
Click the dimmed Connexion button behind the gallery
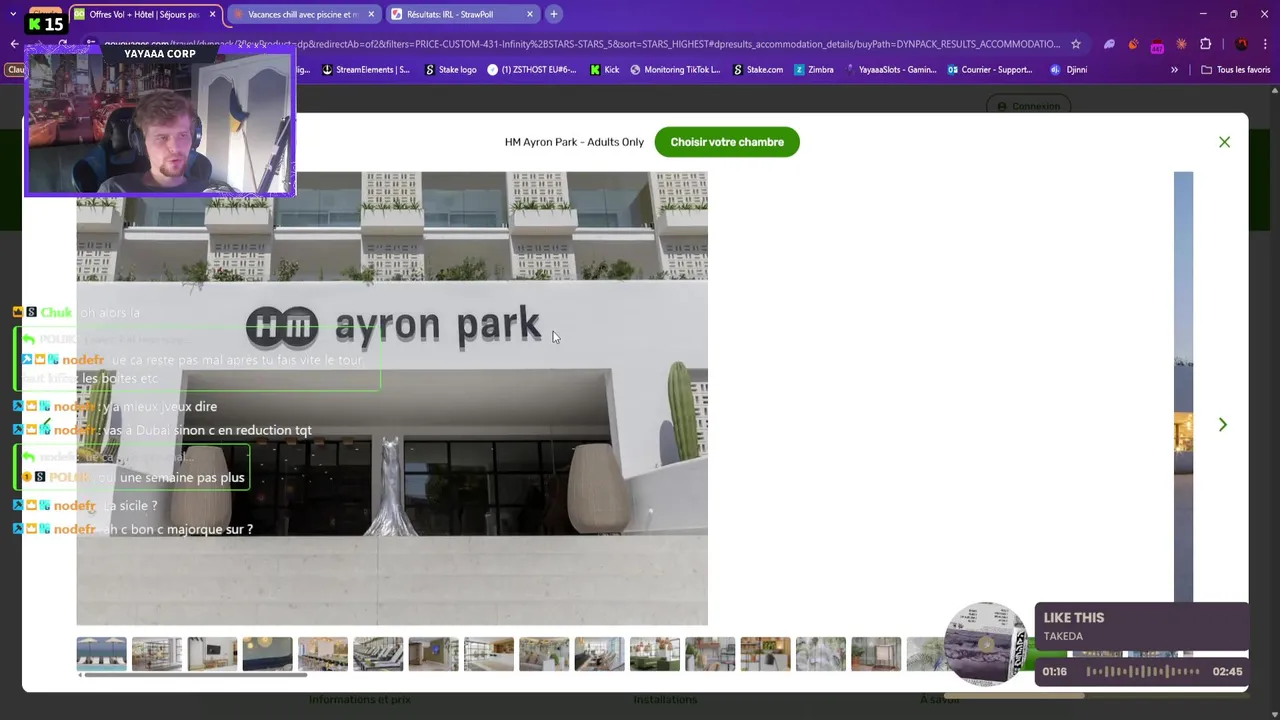click(1028, 106)
